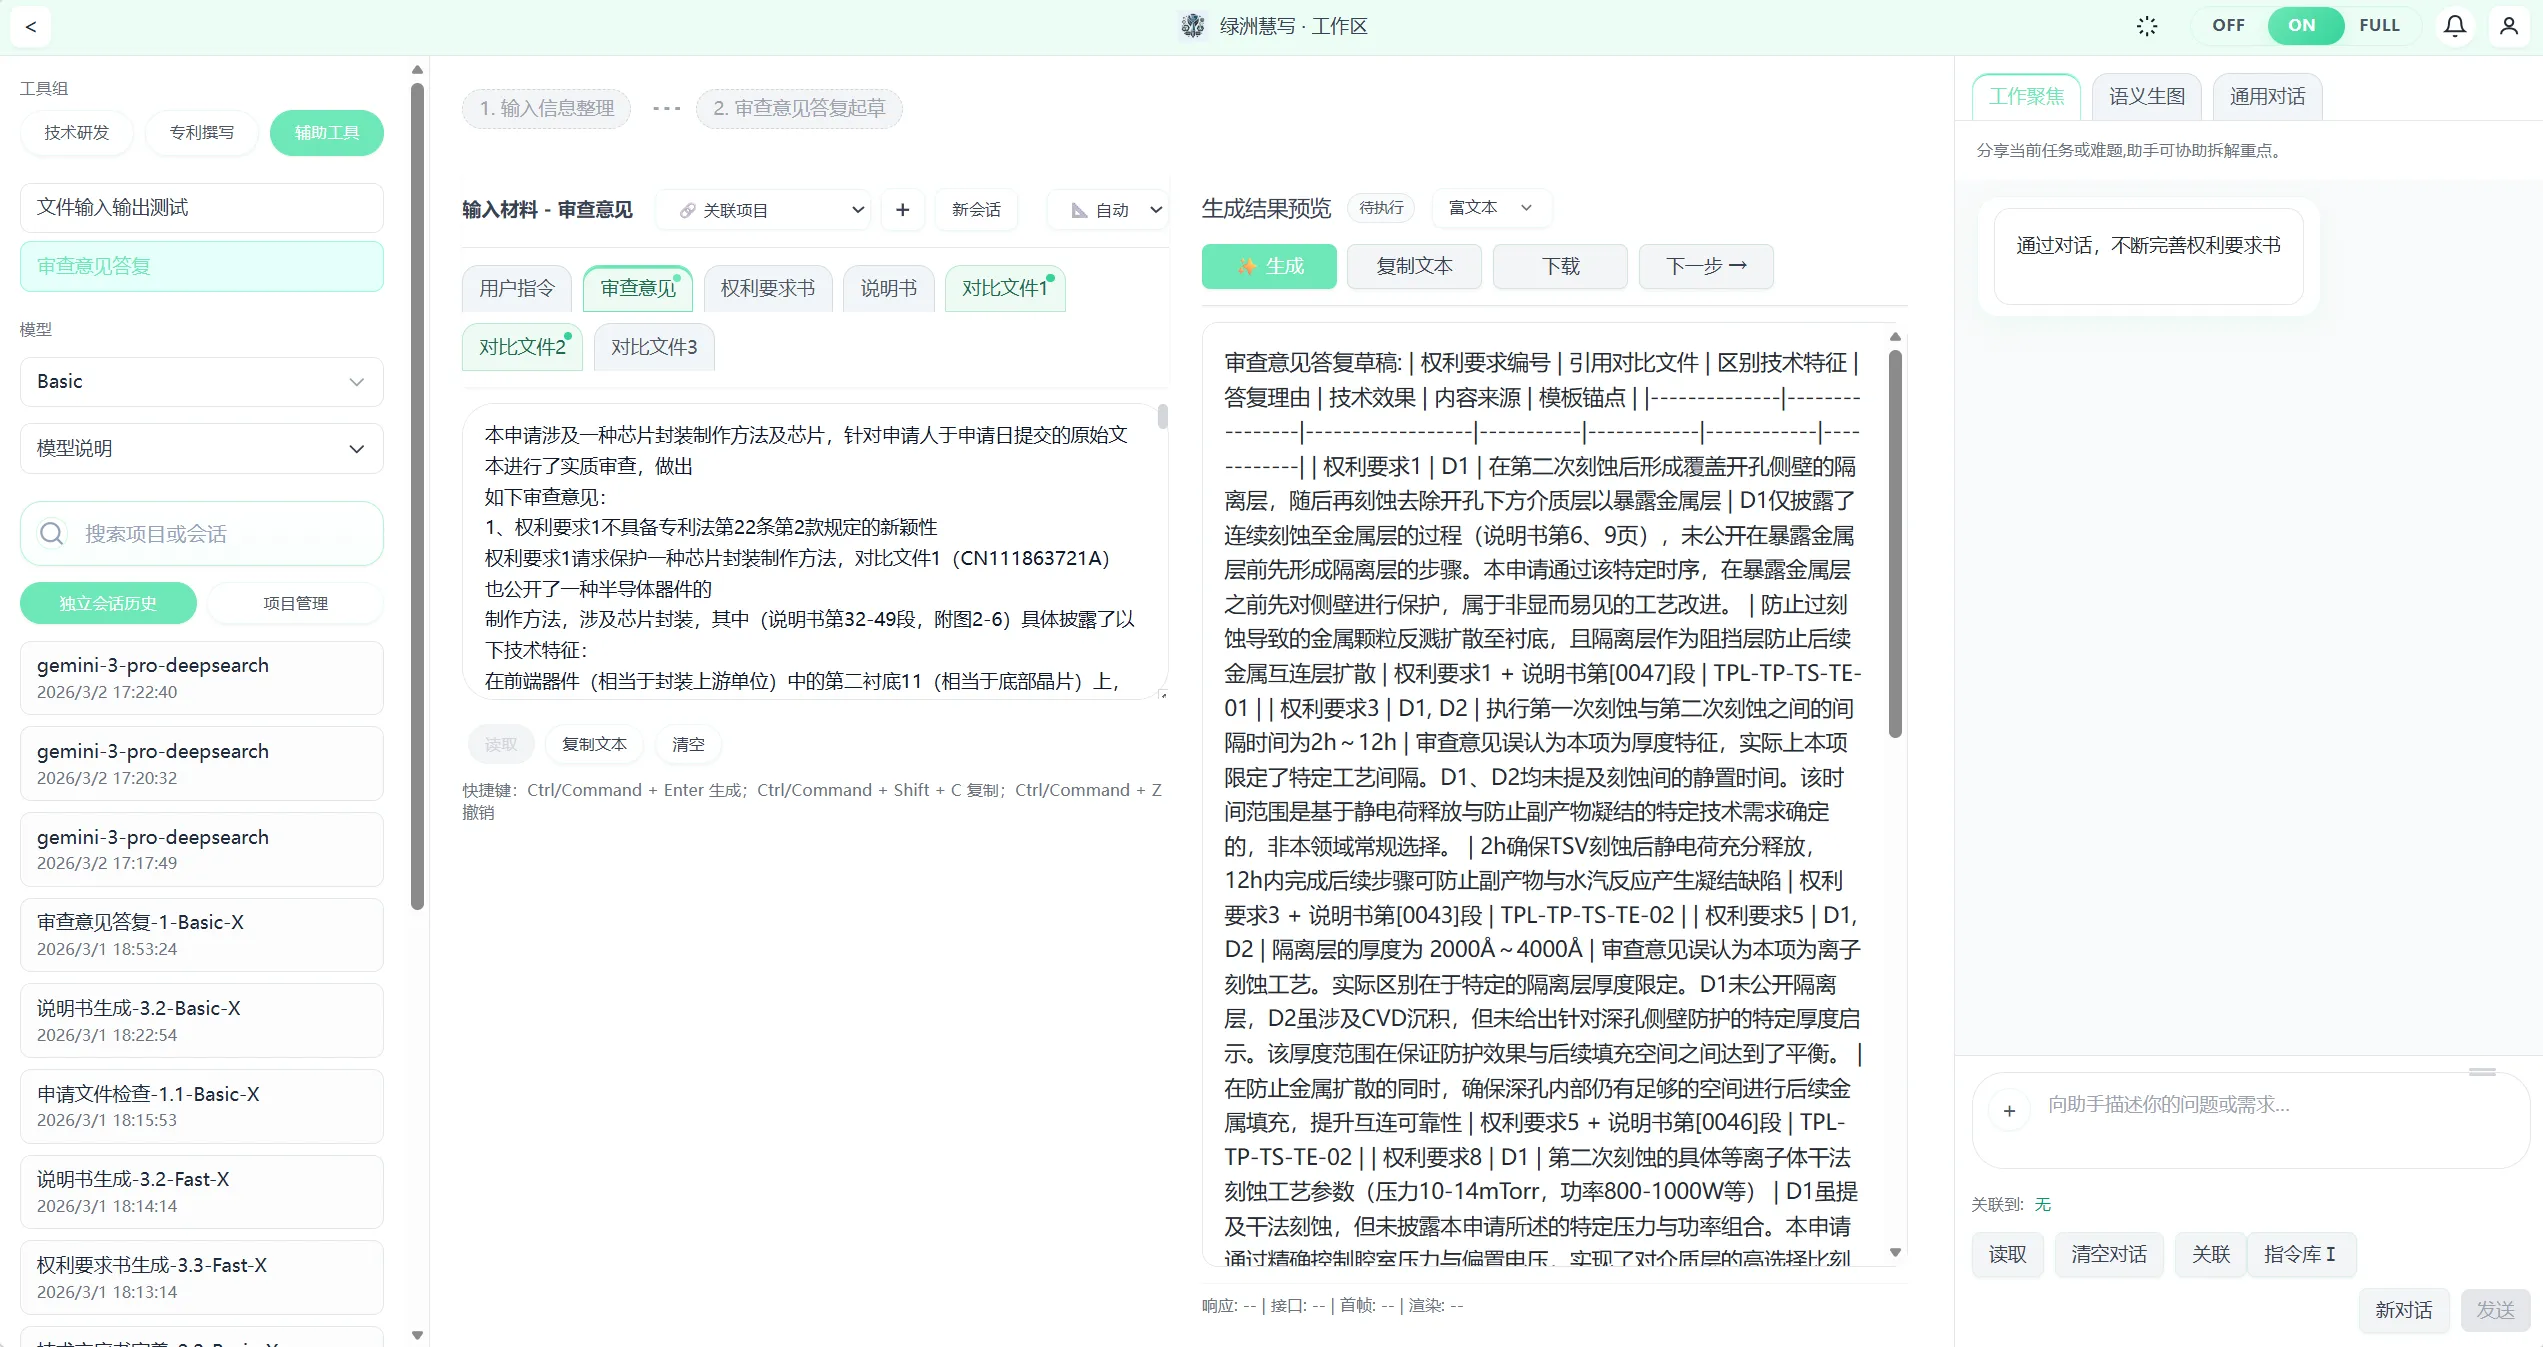The image size is (2543, 1347).
Task: Open the 自动 mode dropdown
Action: tap(1110, 210)
